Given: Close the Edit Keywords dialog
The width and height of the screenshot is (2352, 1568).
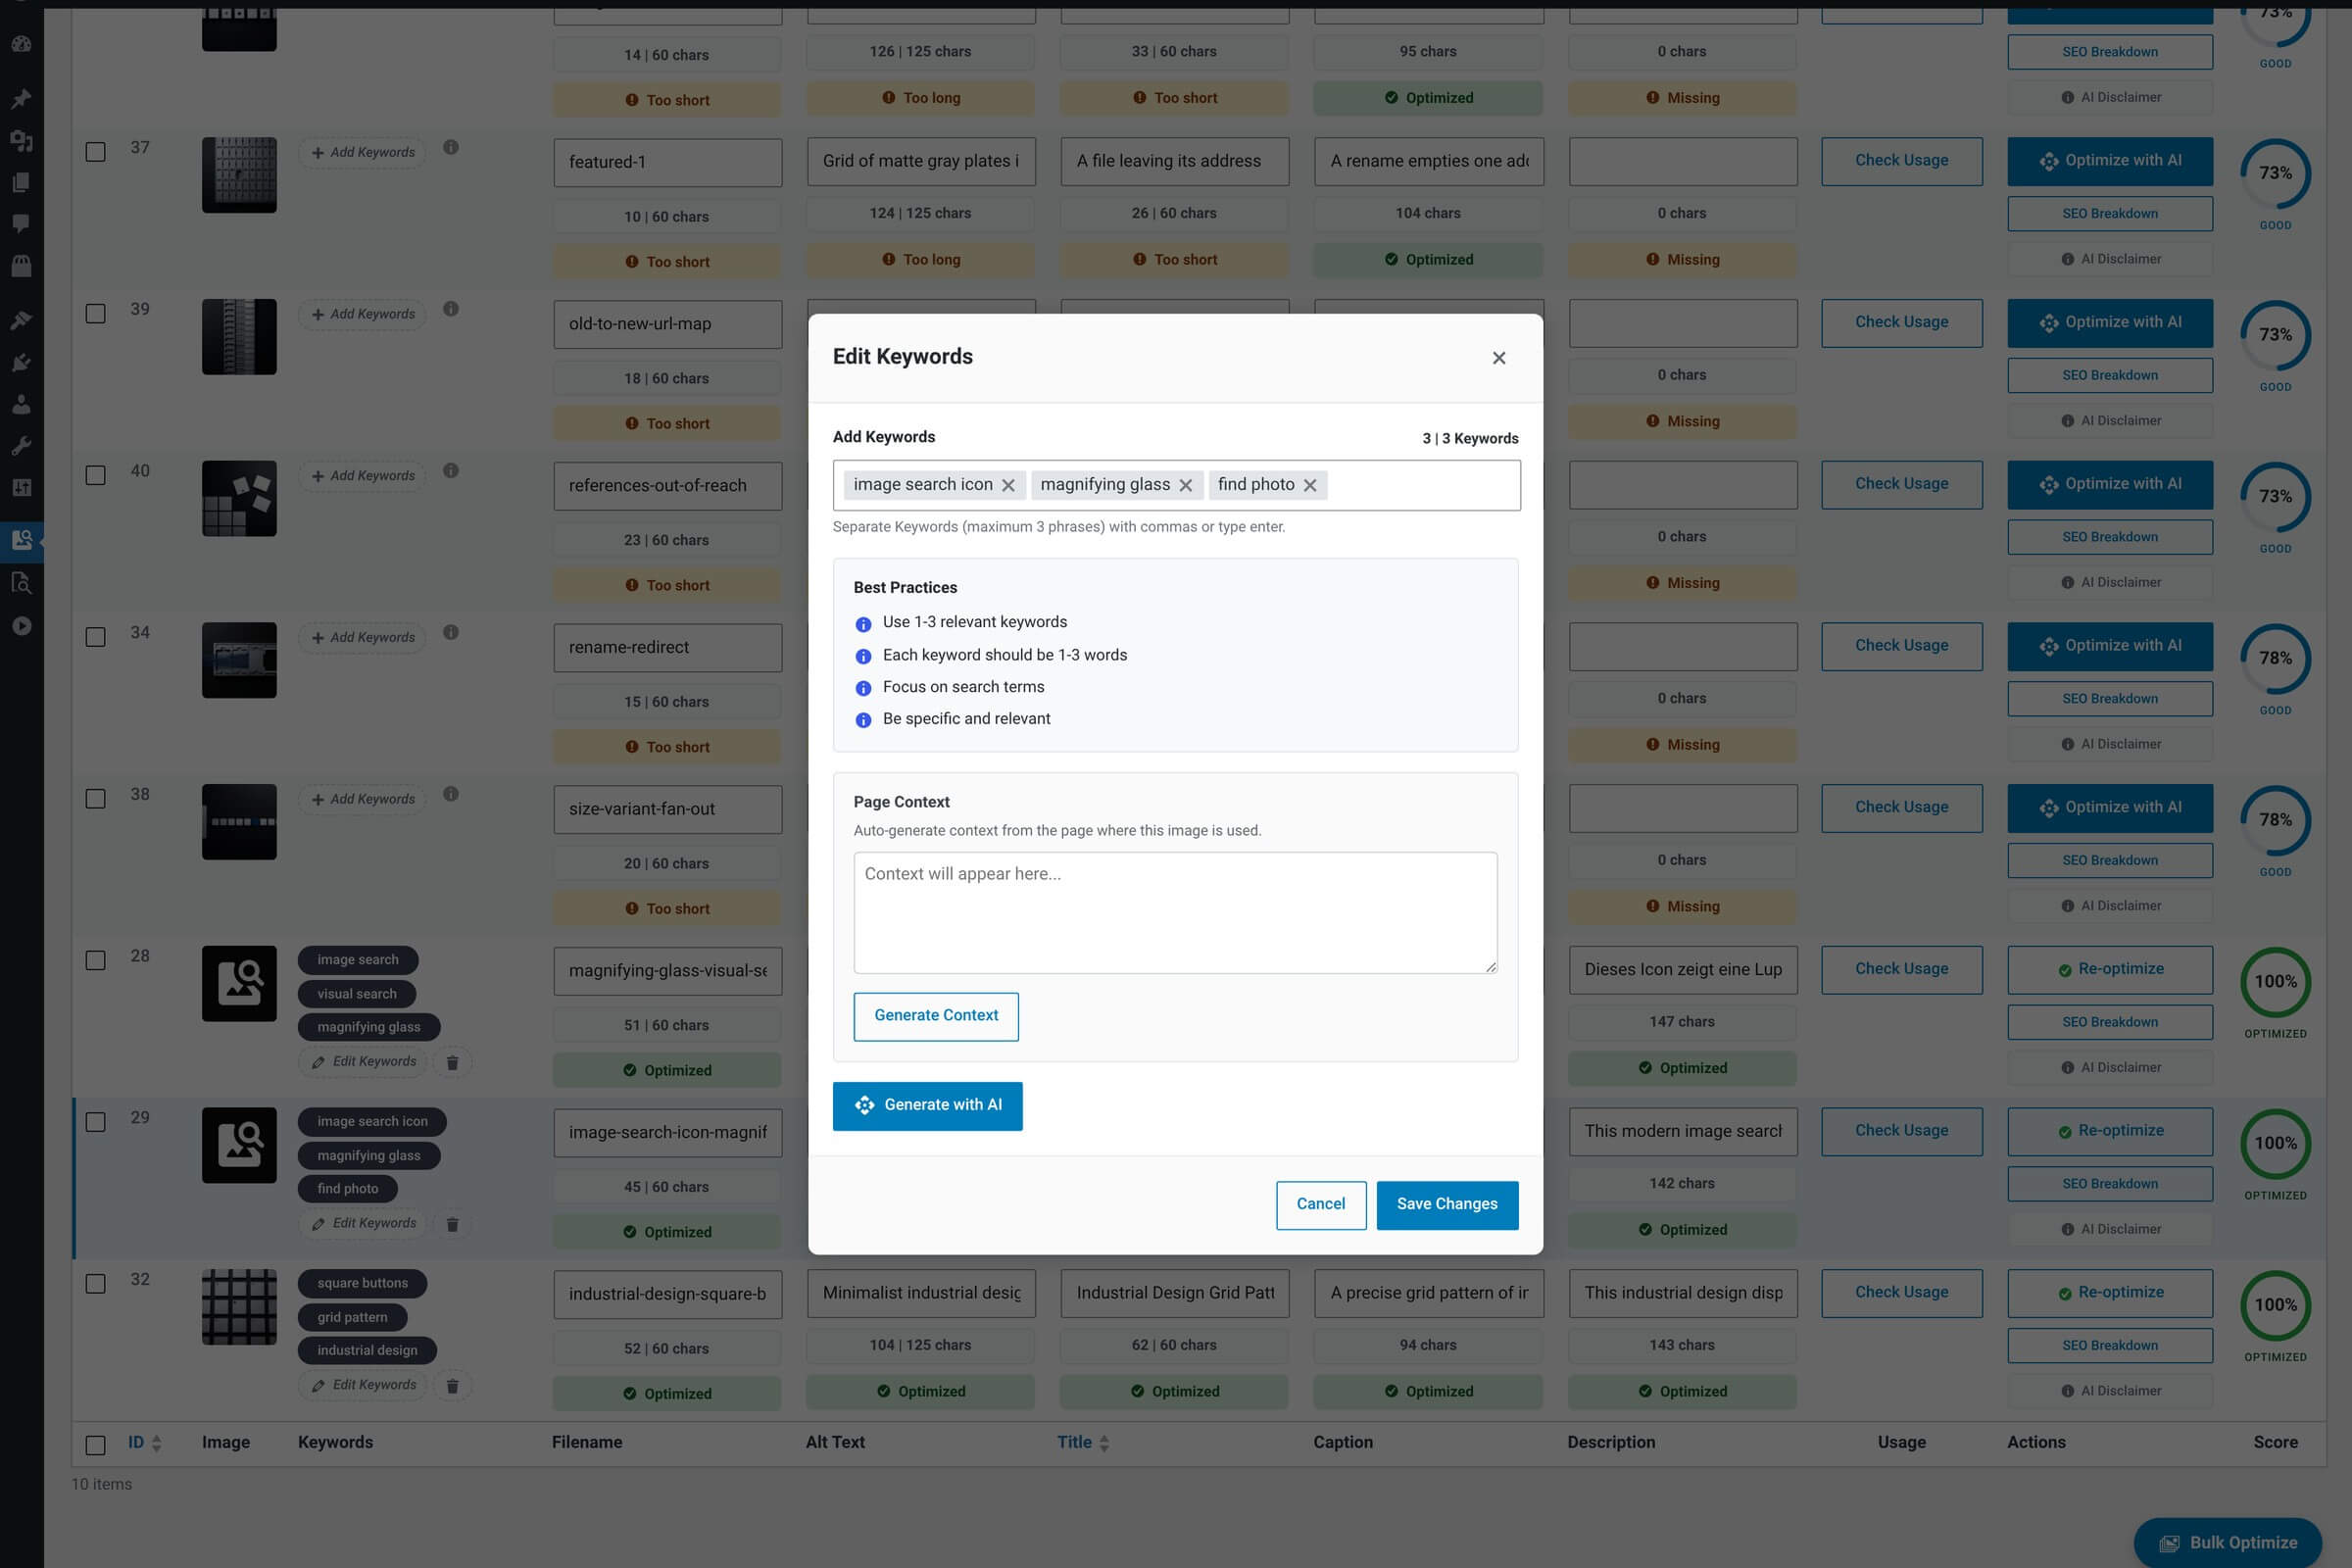Looking at the screenshot, I should click(1499, 358).
